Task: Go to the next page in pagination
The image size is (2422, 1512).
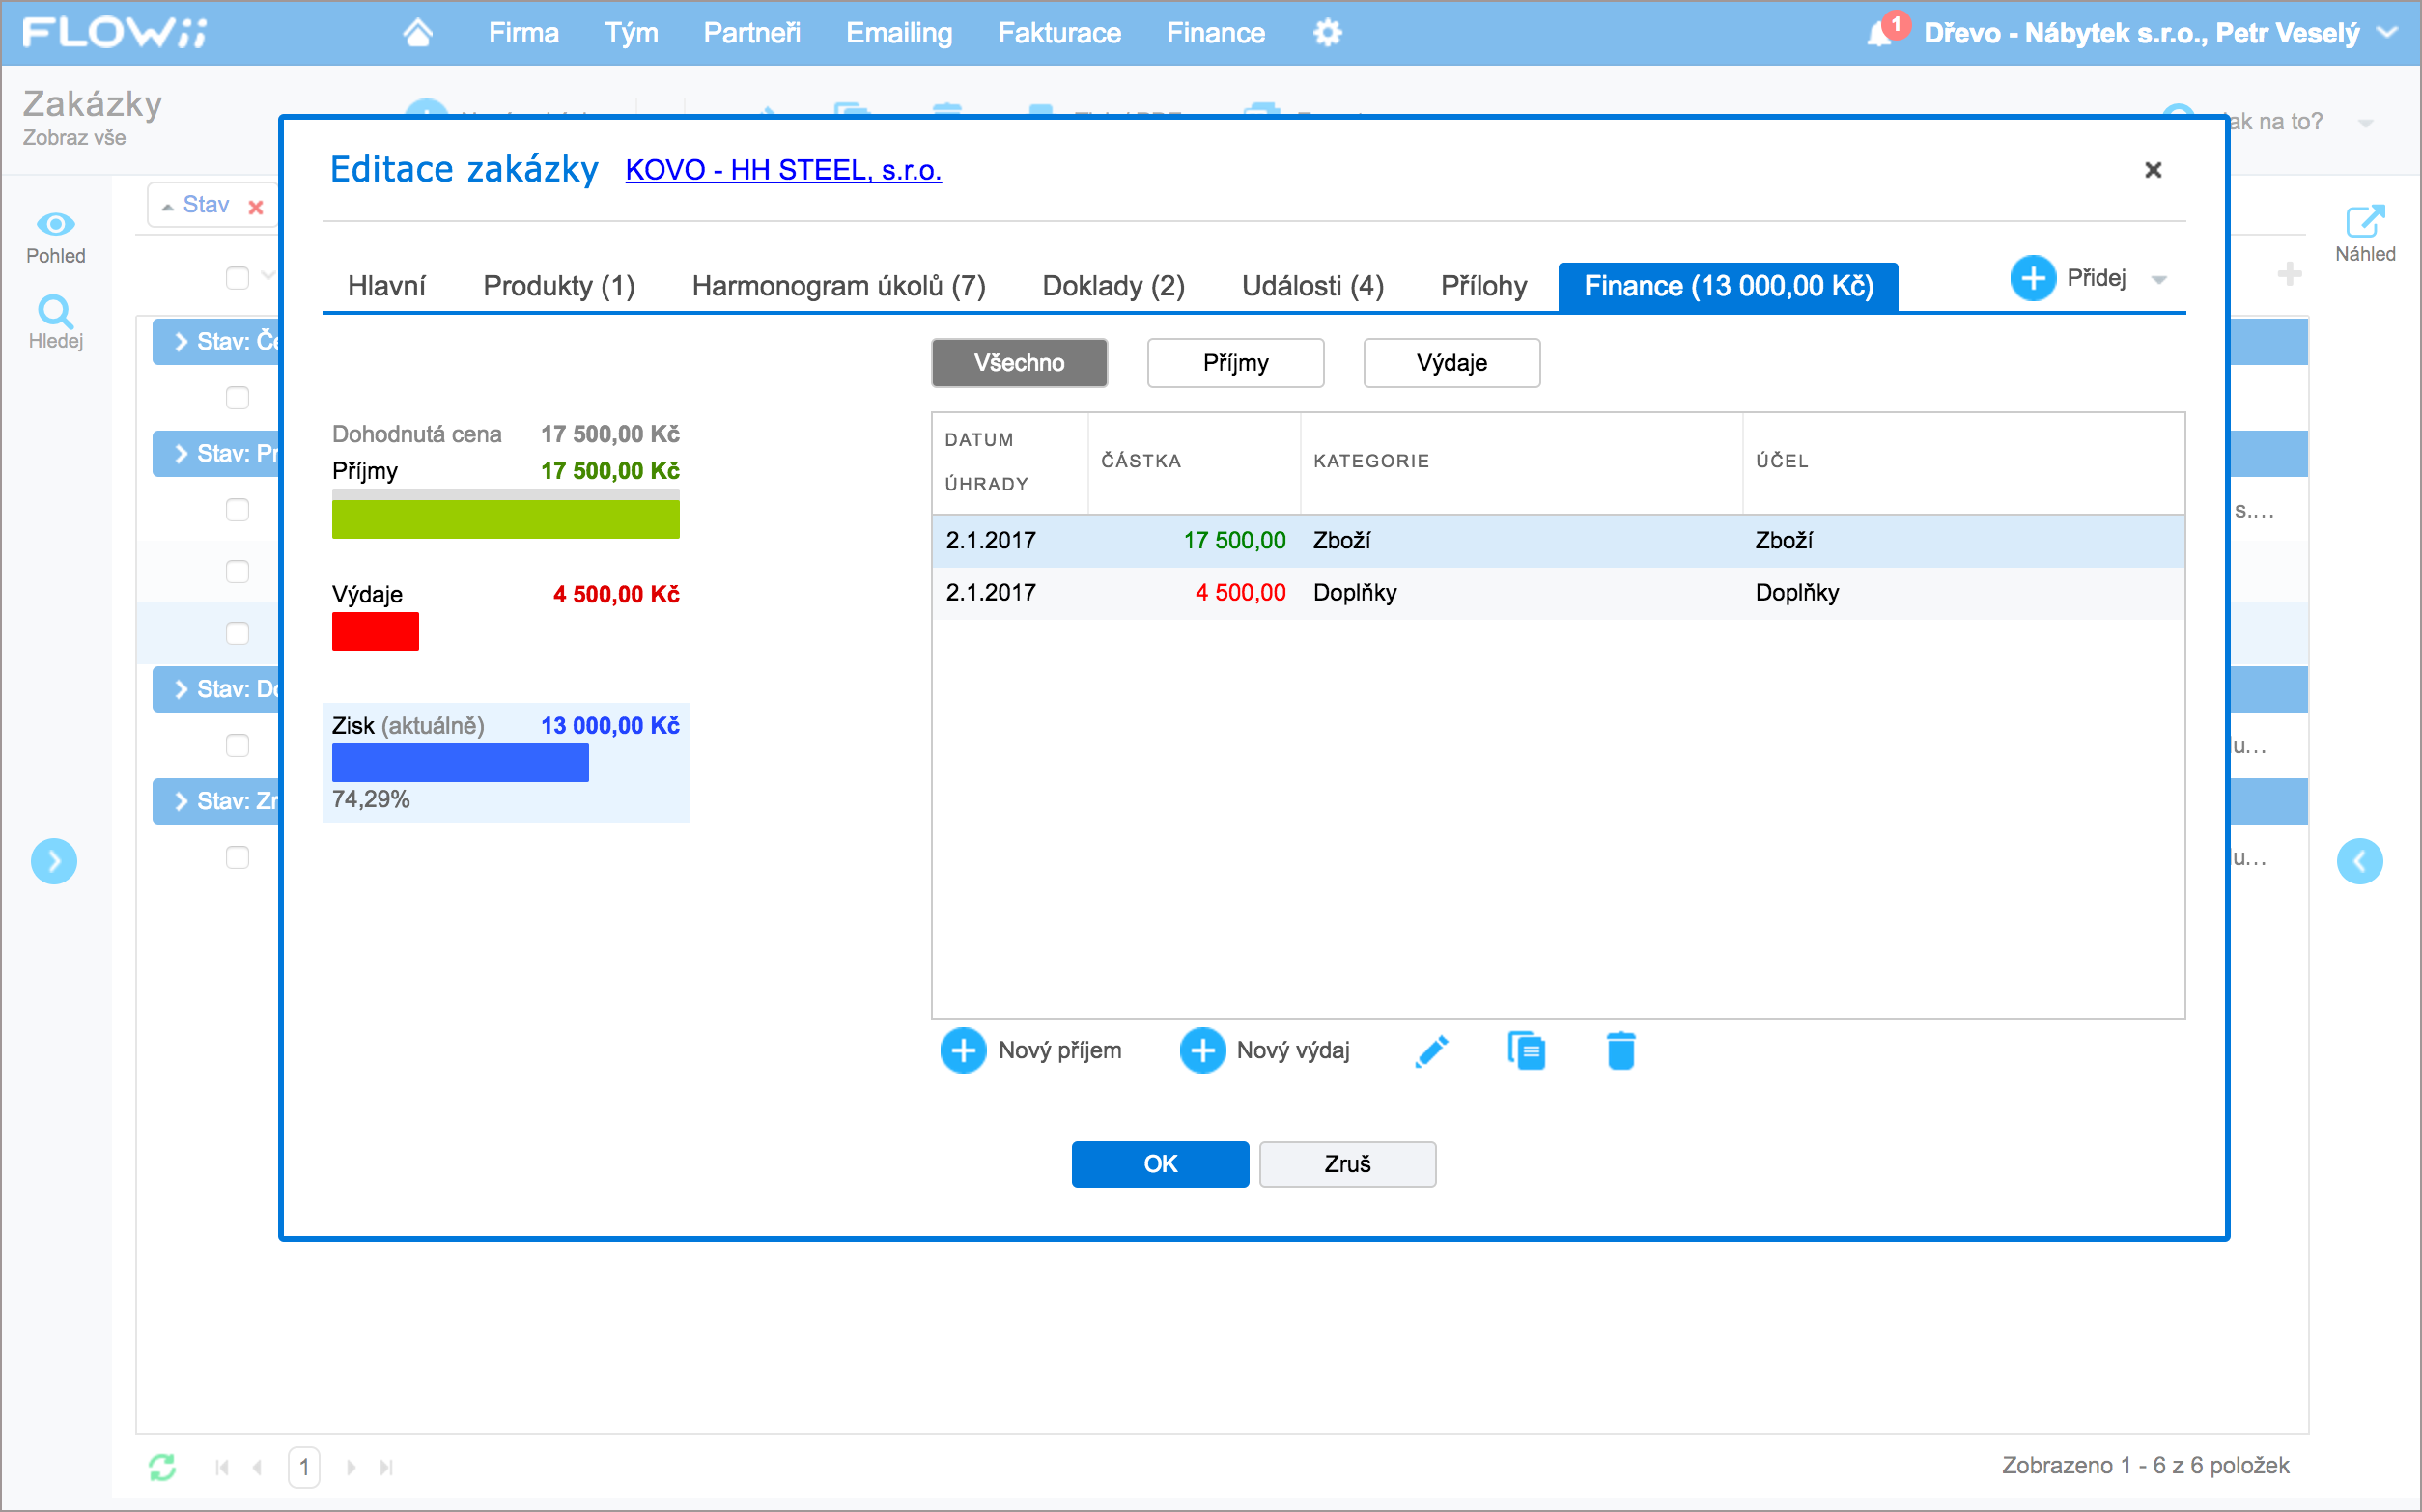Action: [351, 1467]
